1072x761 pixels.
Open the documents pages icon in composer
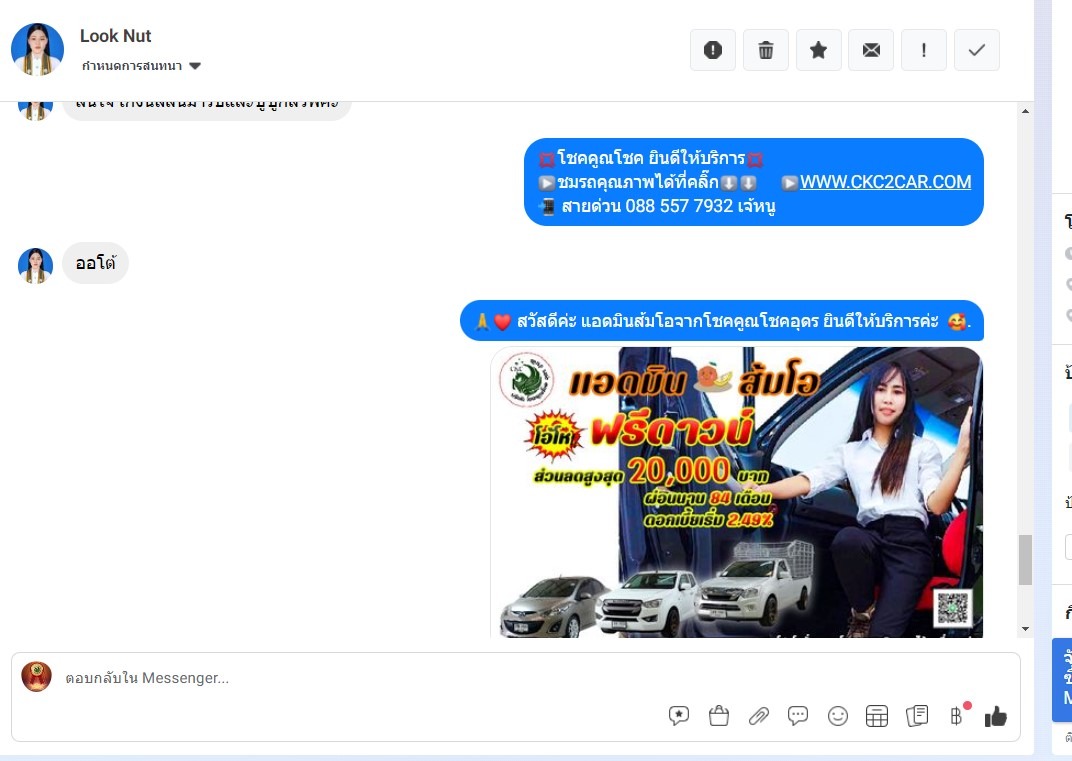(917, 716)
